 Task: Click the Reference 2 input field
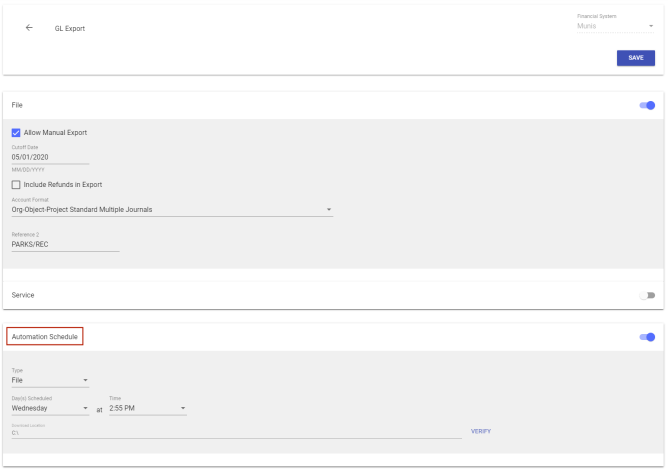coord(65,245)
